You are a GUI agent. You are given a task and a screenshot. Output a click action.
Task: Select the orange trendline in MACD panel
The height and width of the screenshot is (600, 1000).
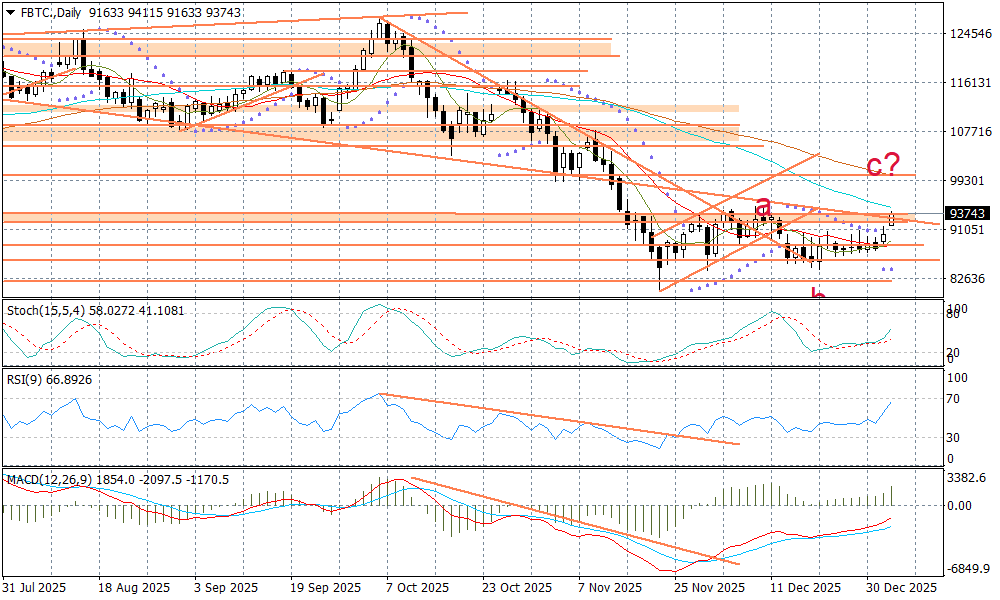point(560,519)
